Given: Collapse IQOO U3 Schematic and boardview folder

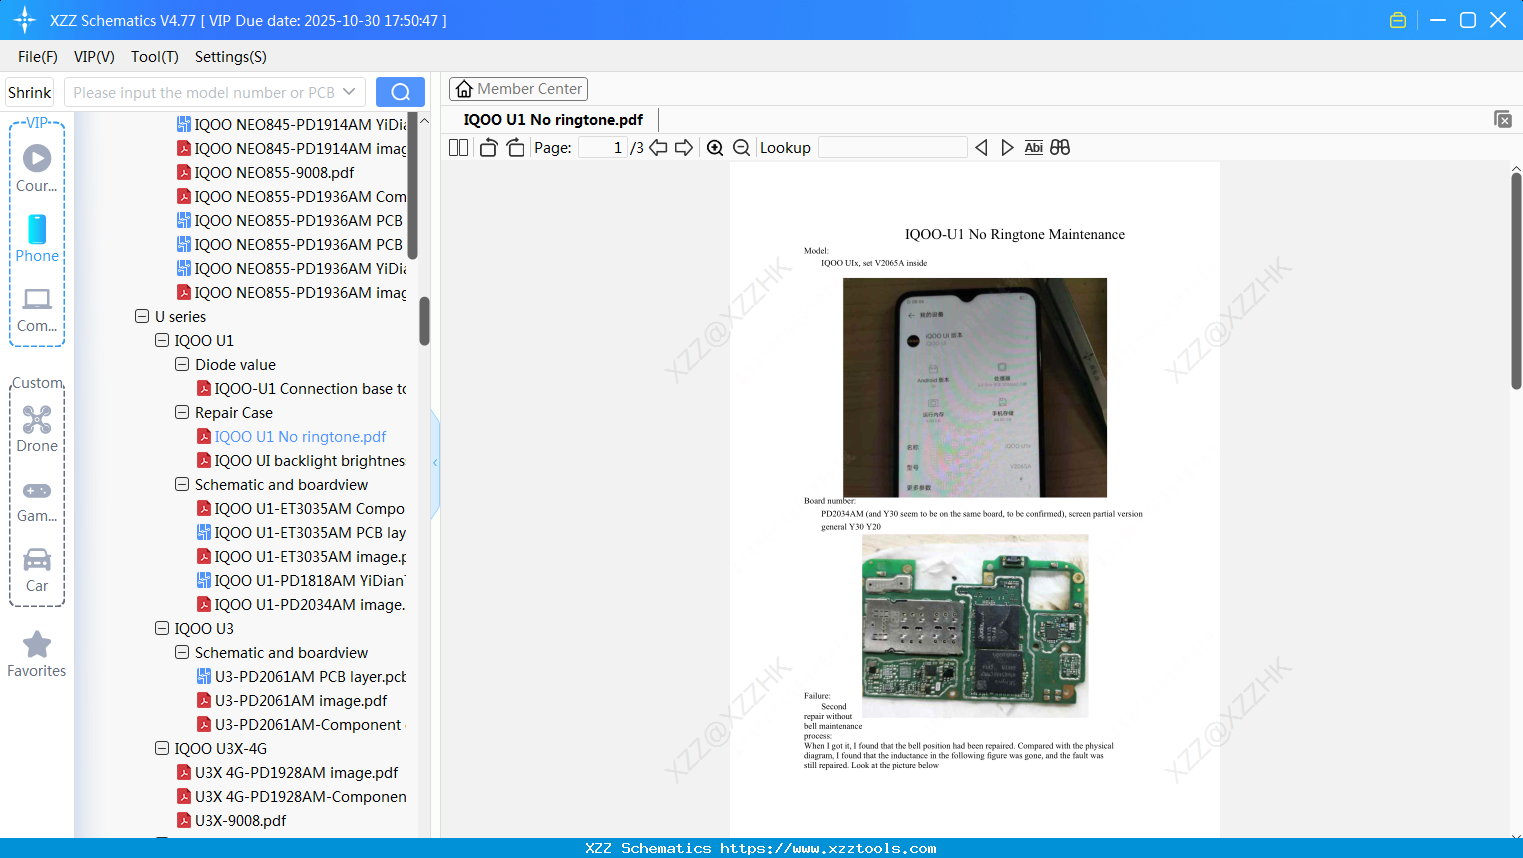Looking at the screenshot, I should point(182,652).
